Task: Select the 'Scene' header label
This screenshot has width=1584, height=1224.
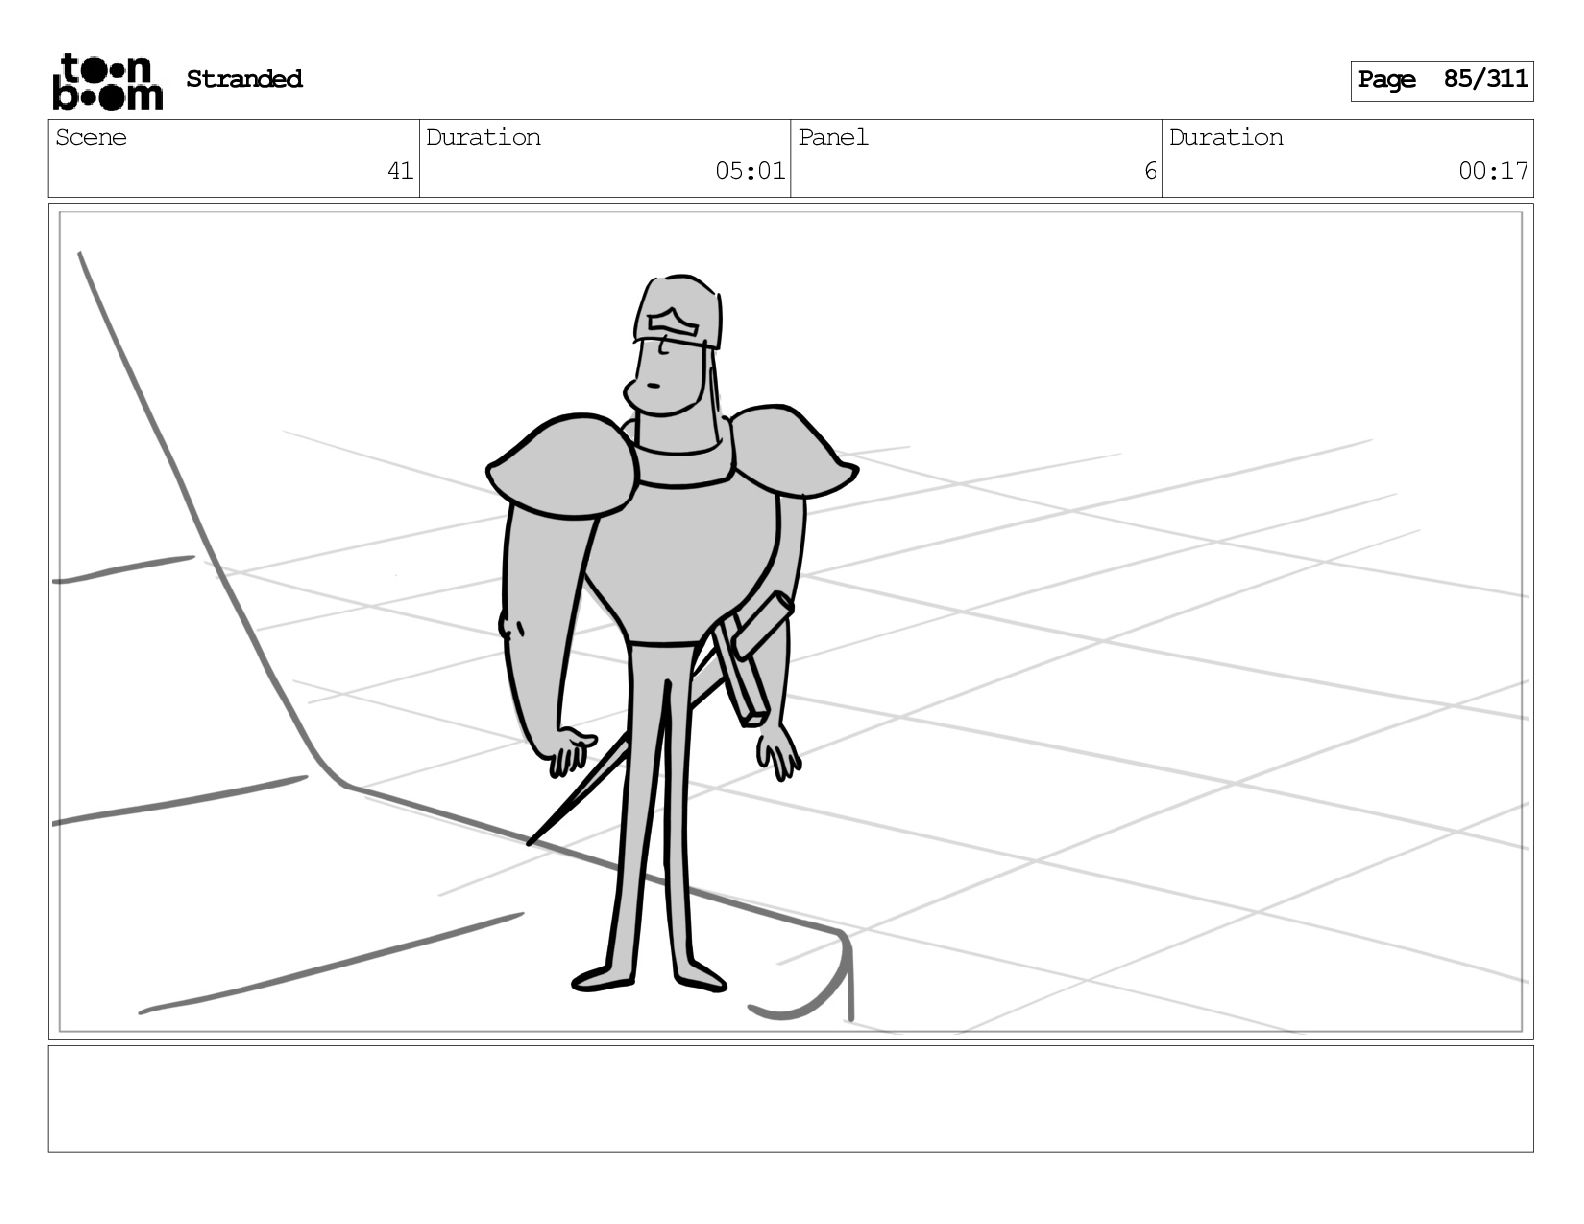Action: pos(91,137)
